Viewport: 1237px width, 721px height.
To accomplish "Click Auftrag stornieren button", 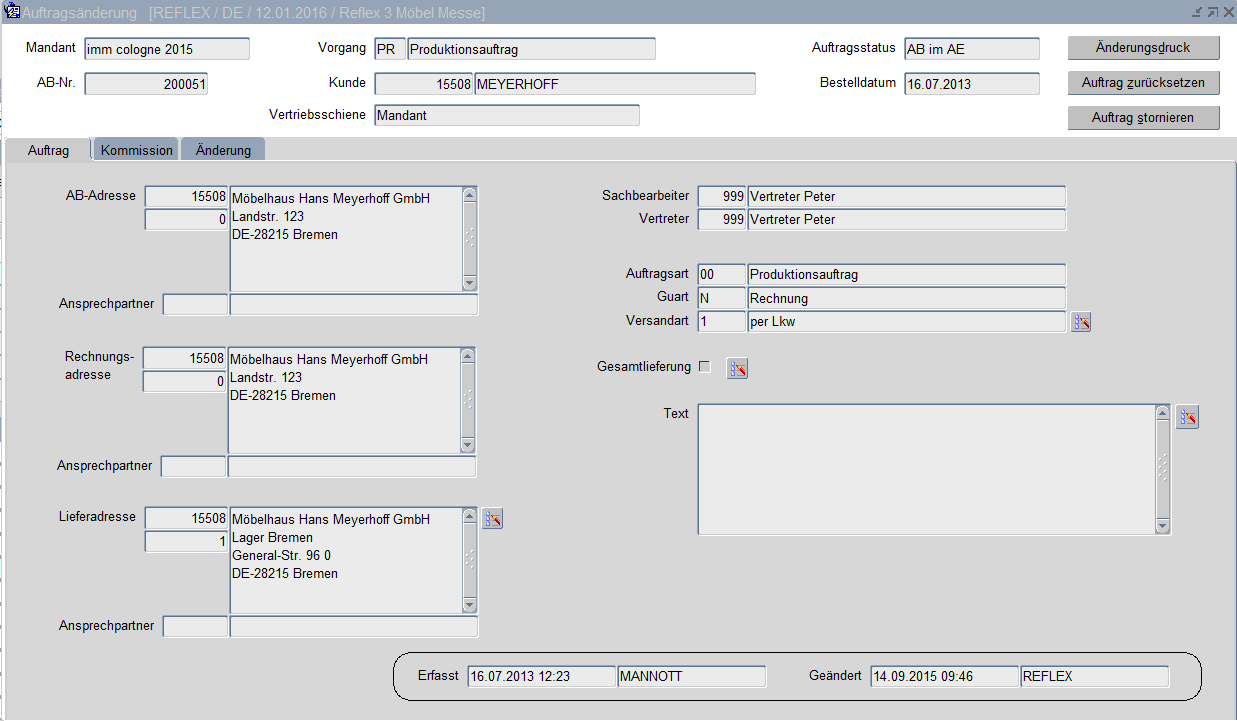I will click(1143, 118).
